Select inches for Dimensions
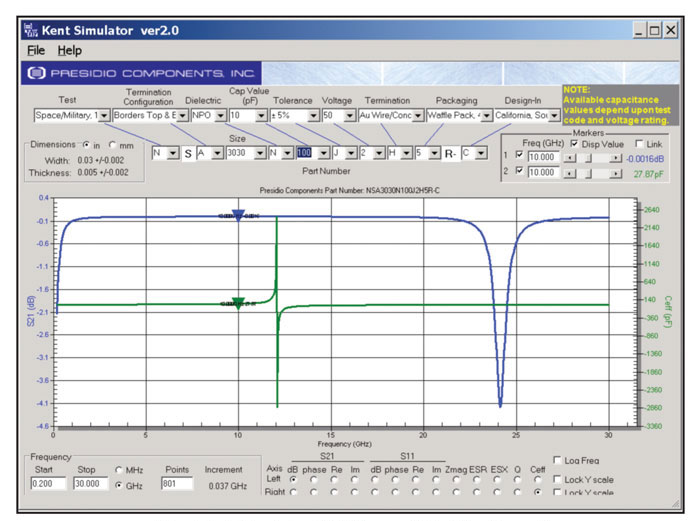This screenshot has height=521, width=700. [x=87, y=145]
